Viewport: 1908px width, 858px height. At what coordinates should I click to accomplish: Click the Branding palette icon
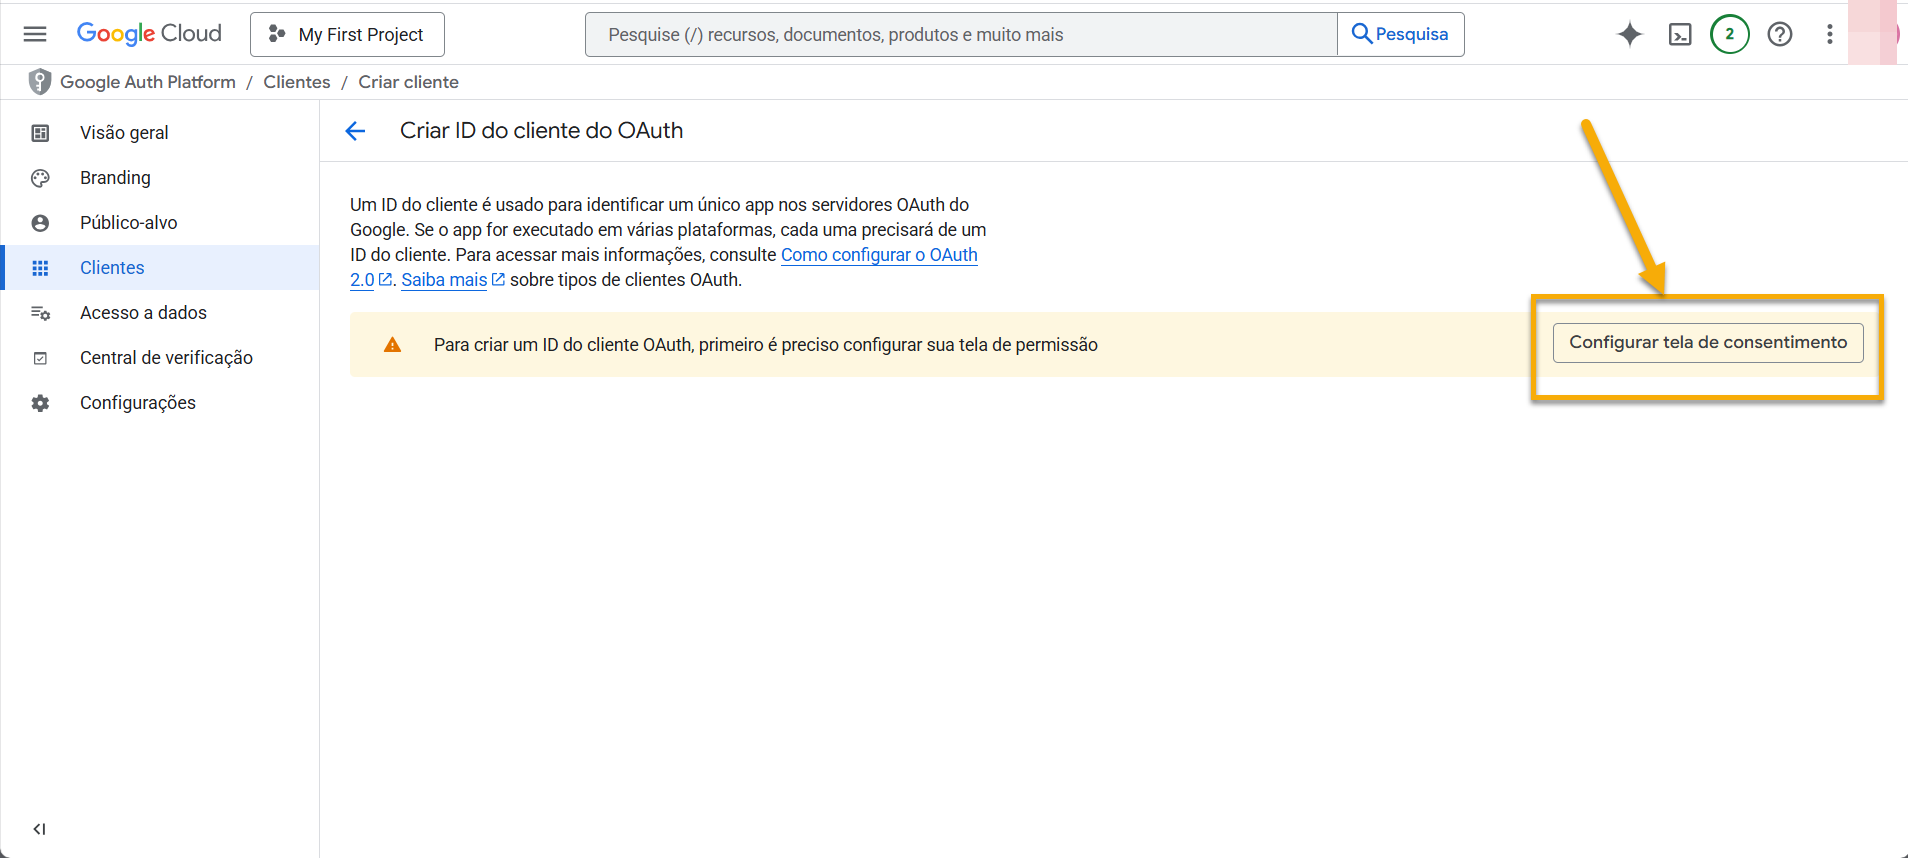point(40,178)
